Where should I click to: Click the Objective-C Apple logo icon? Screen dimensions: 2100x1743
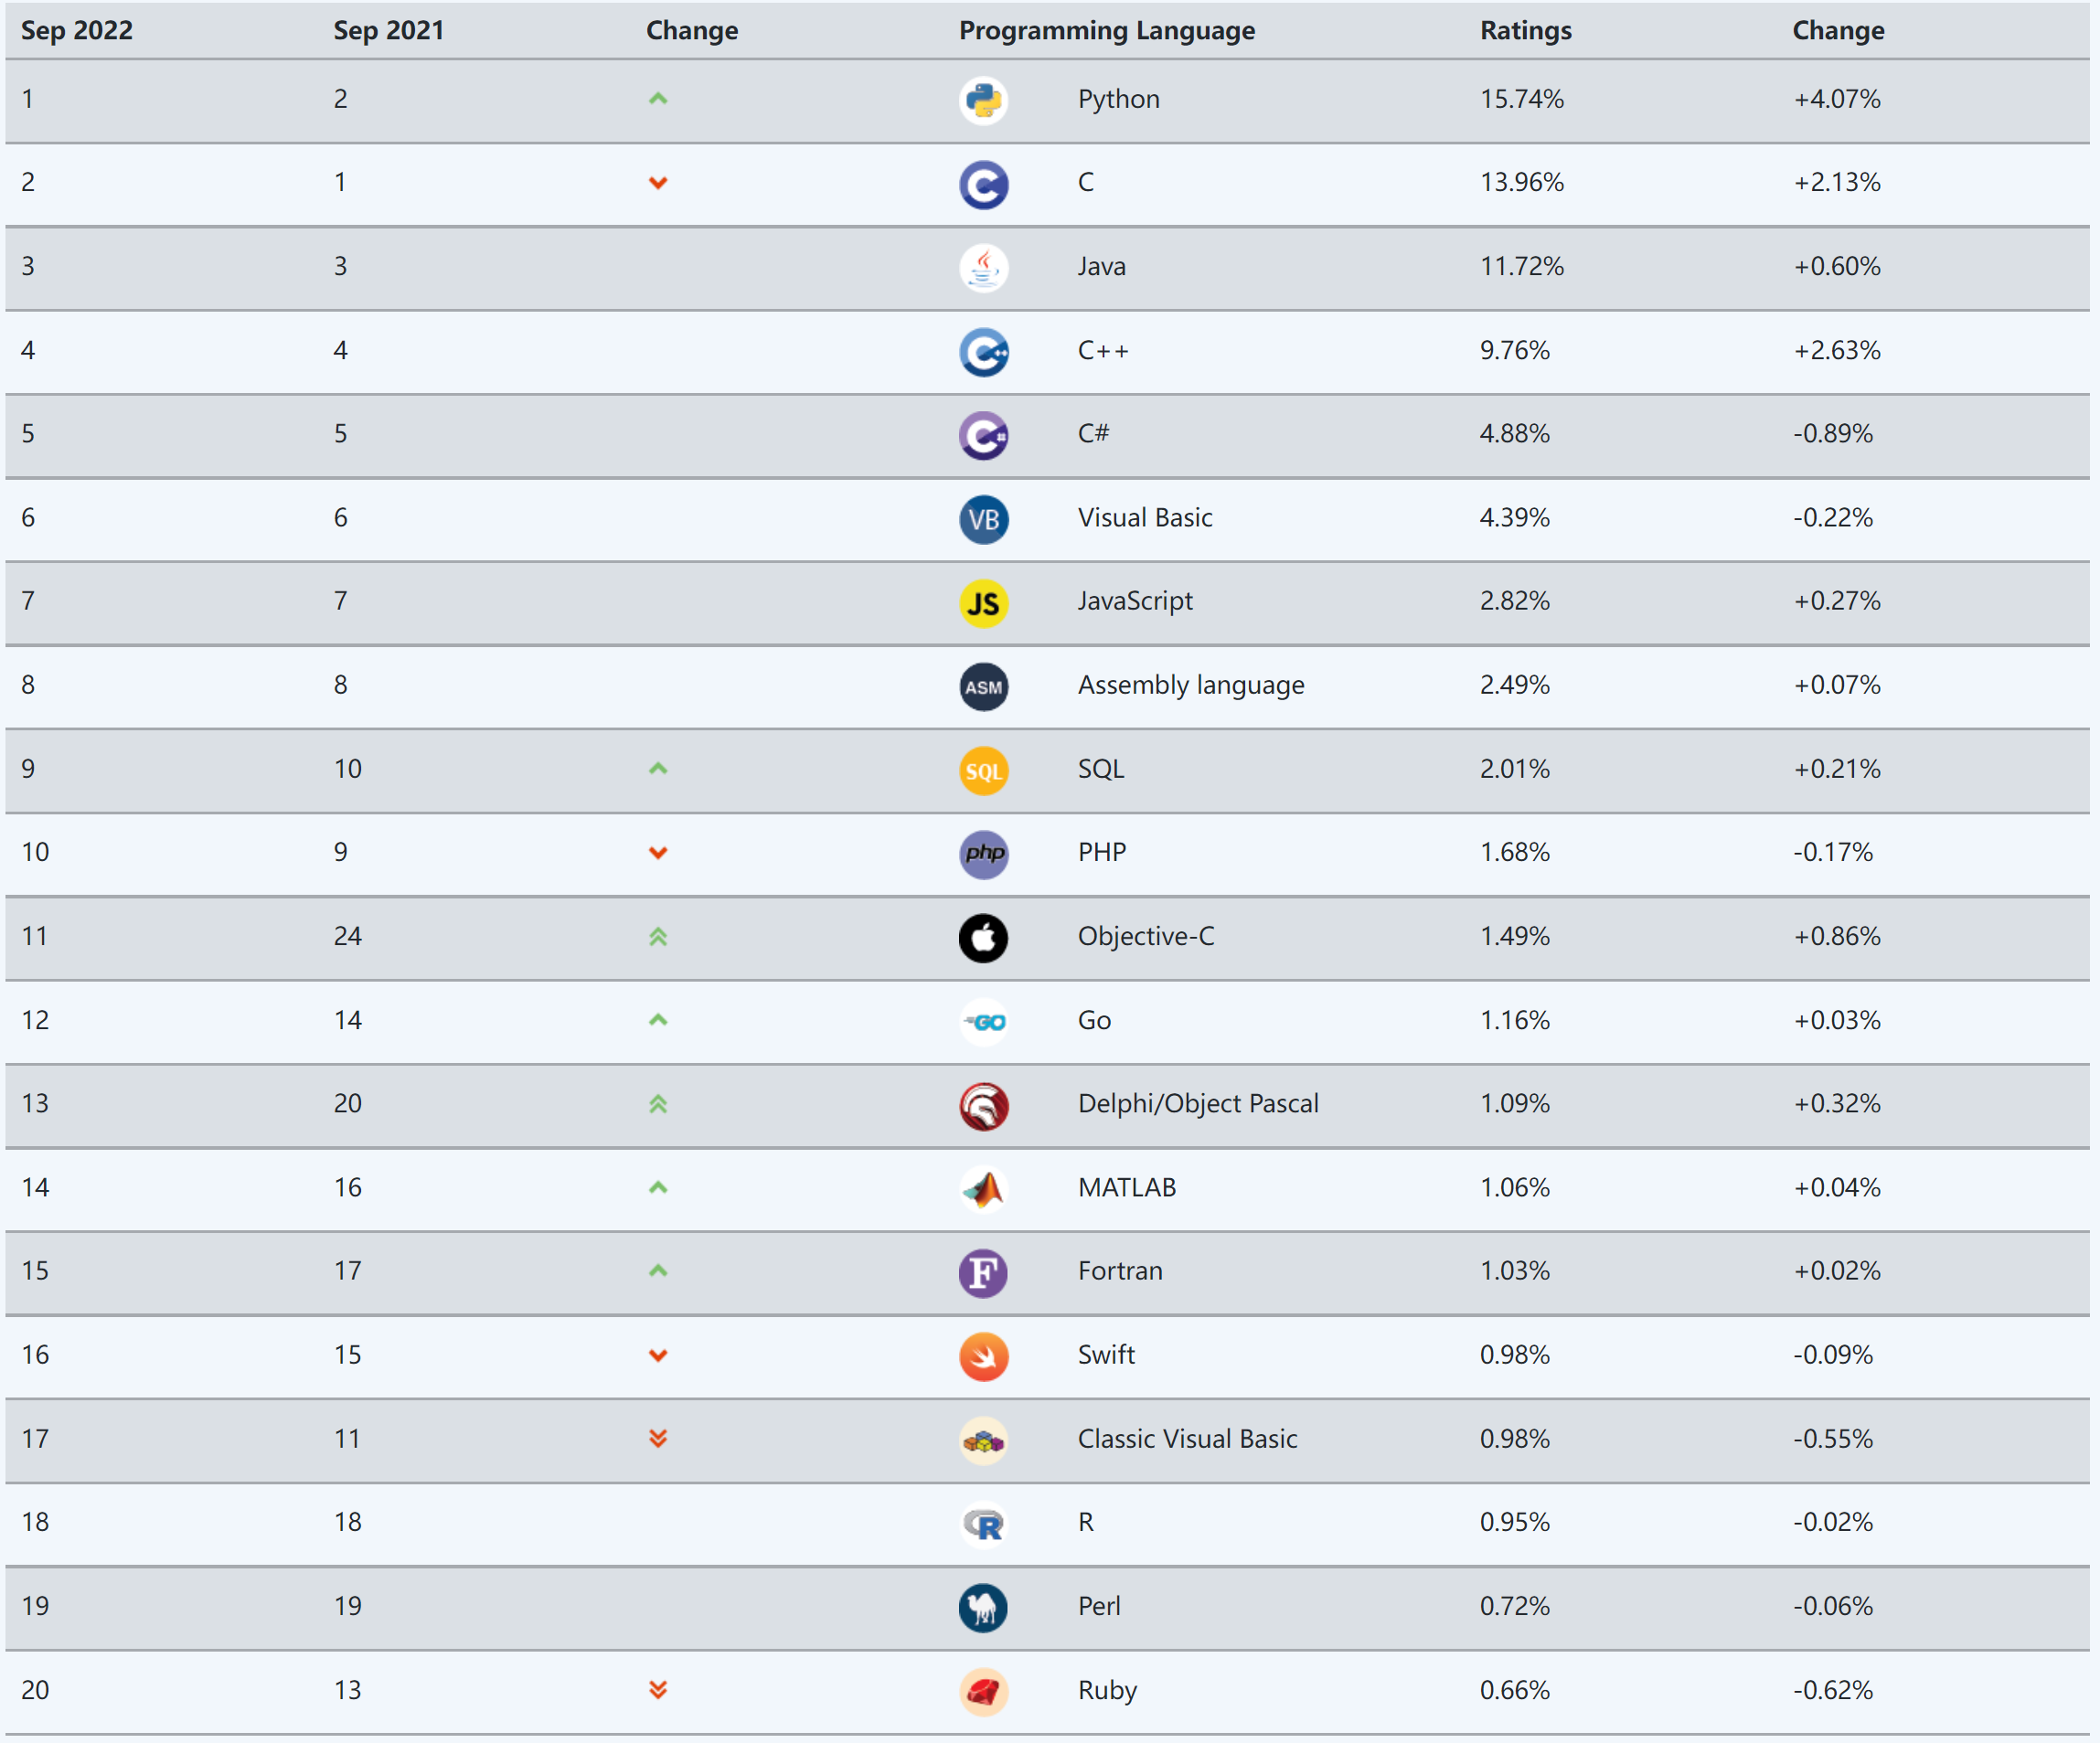tap(983, 938)
